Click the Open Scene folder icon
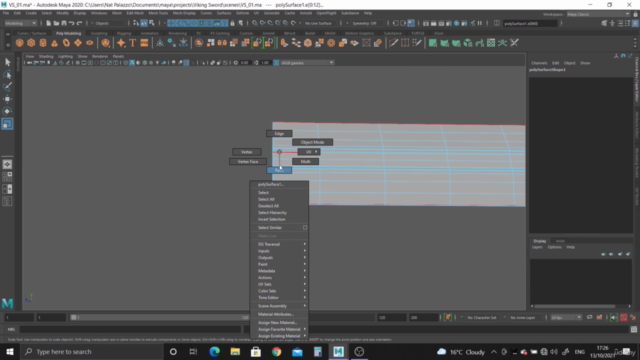 56,23
